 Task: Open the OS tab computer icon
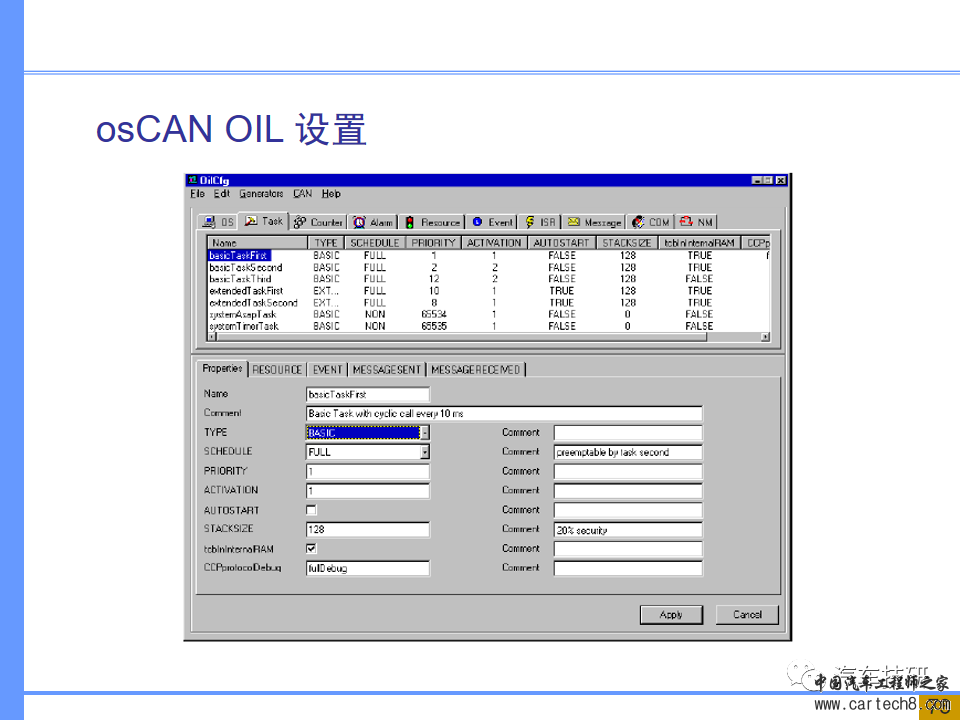click(x=209, y=222)
